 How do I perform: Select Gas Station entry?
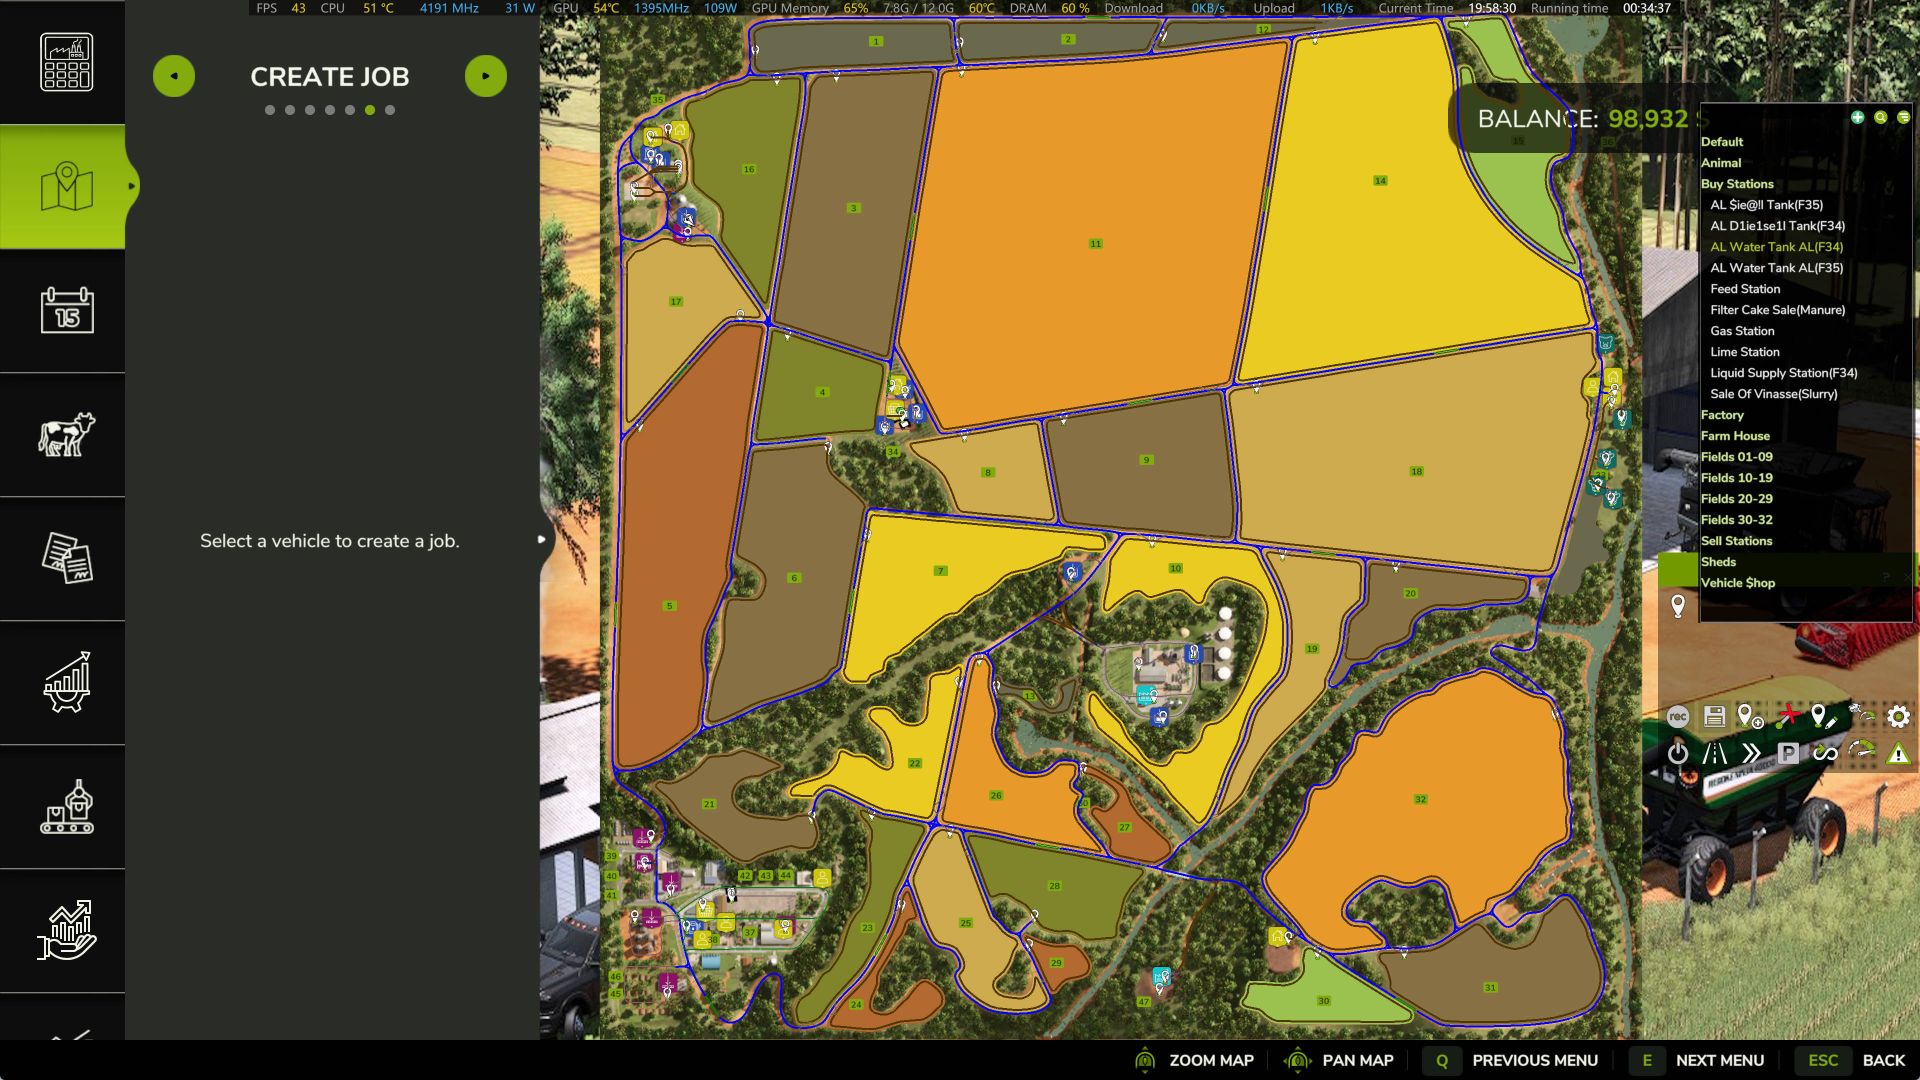tap(1742, 331)
